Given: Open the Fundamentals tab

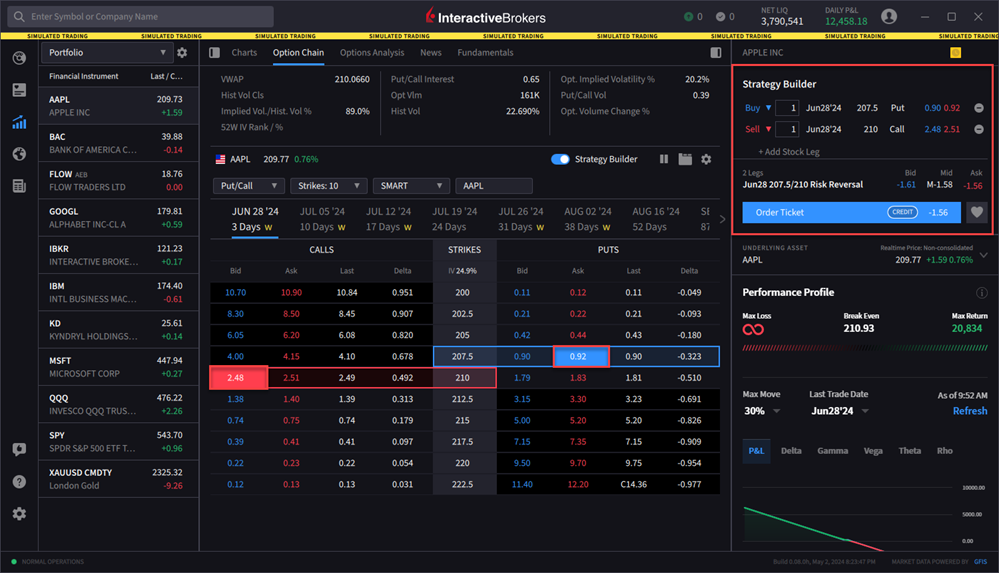Looking at the screenshot, I should [x=485, y=53].
